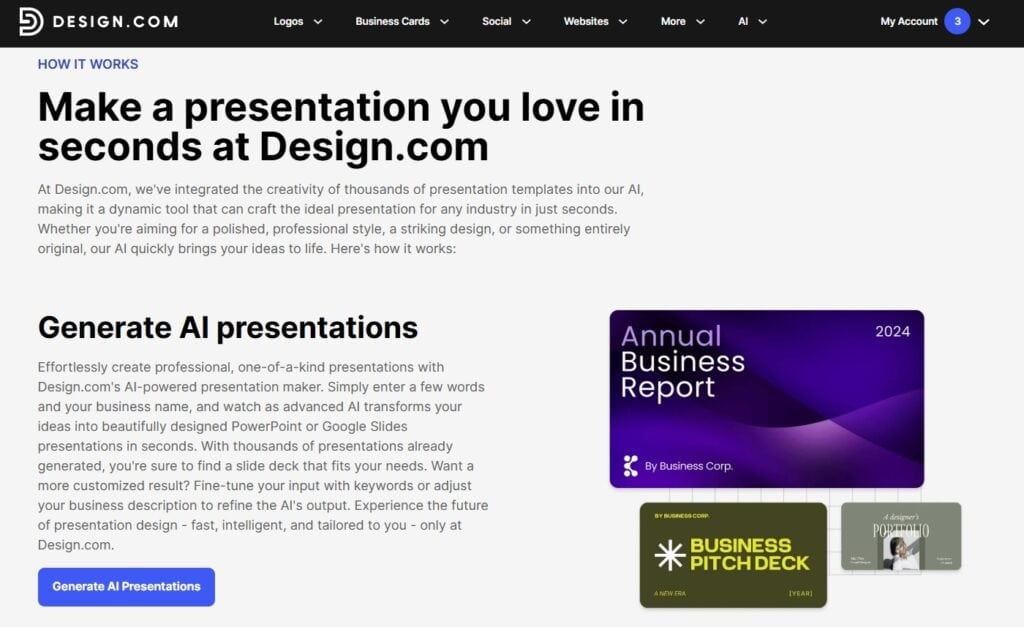Click the asterisk icon on Business Pitch Deck
The image size is (1024, 627).
pyautogui.click(x=669, y=555)
